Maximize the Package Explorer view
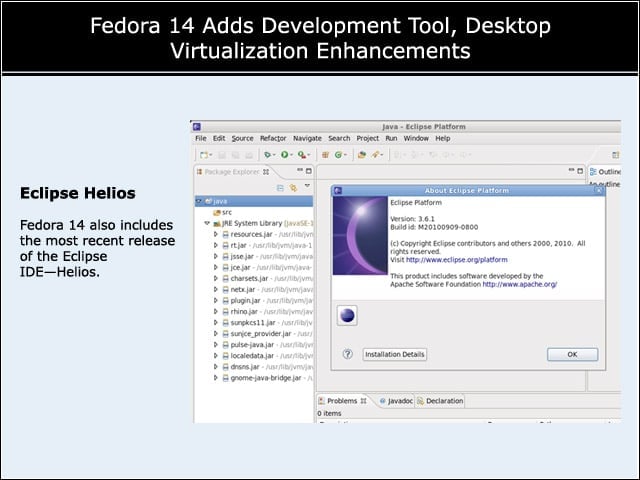The image size is (640, 480). coord(309,171)
